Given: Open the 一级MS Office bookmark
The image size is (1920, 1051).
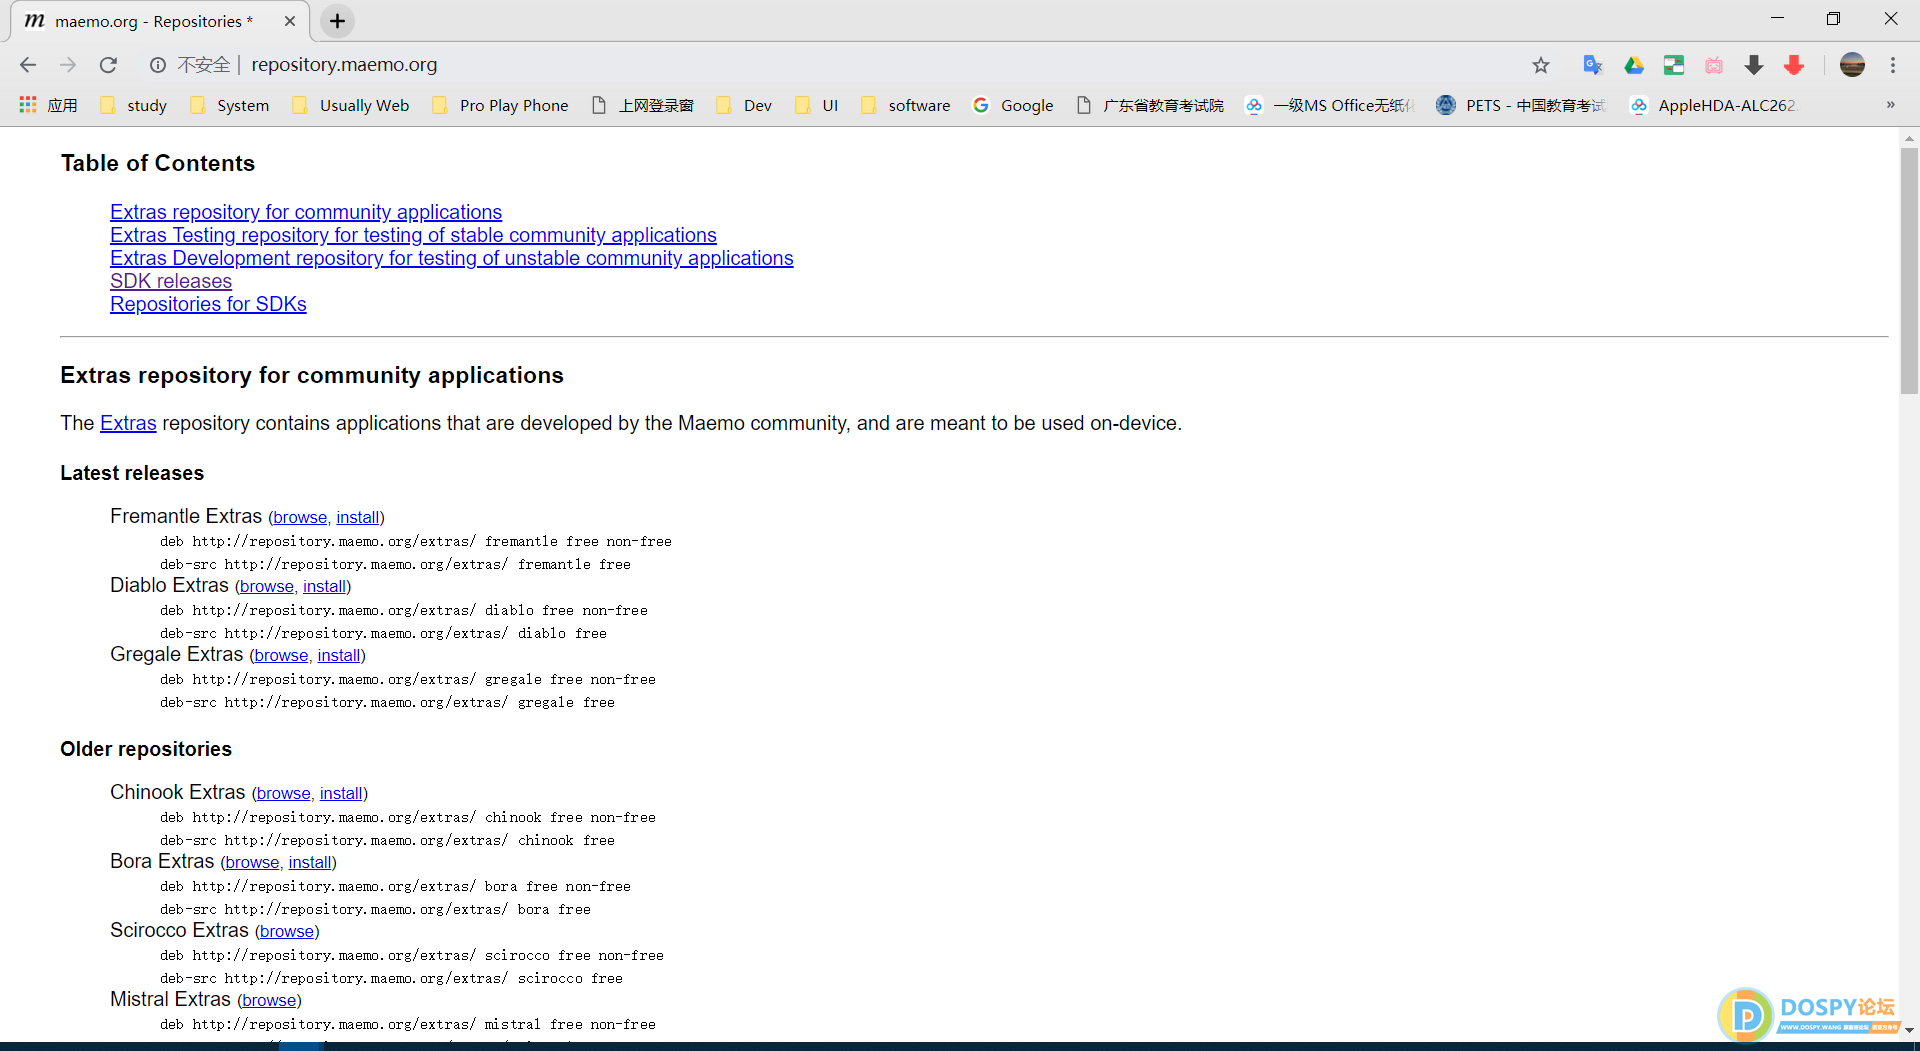Looking at the screenshot, I should pyautogui.click(x=1330, y=105).
